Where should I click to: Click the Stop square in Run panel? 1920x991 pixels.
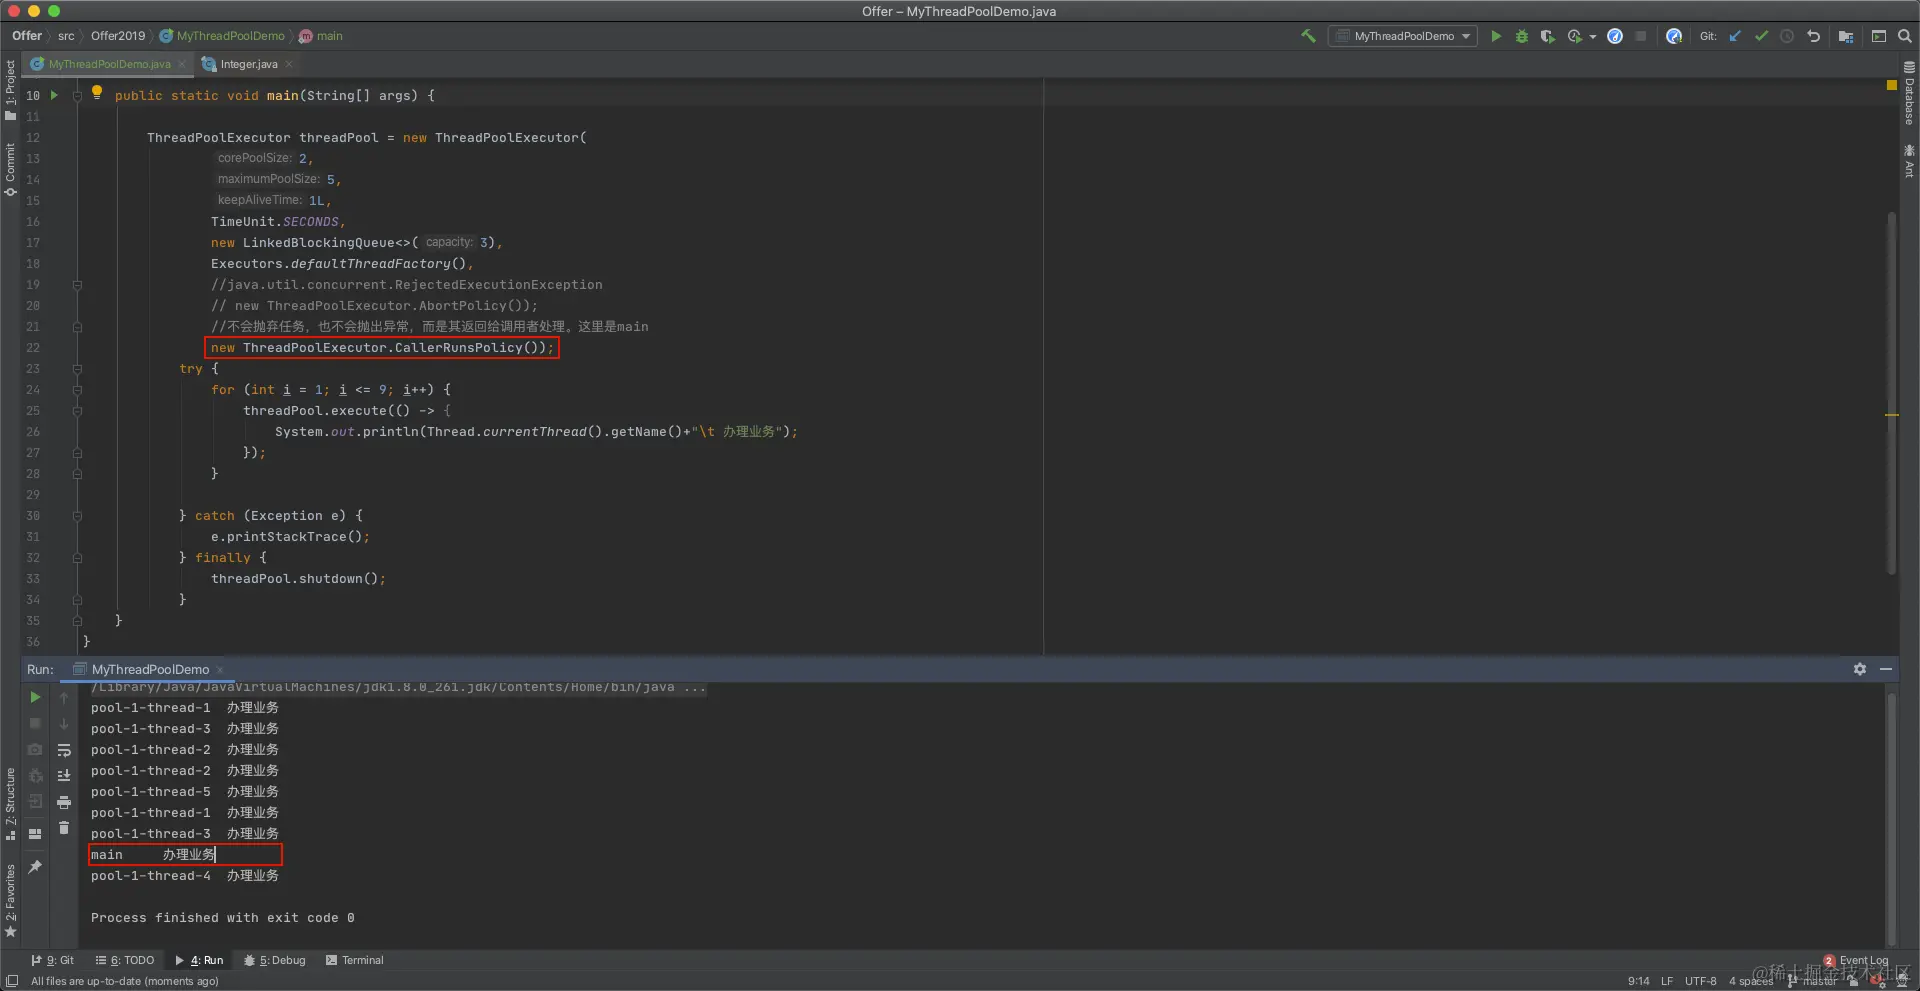point(35,723)
